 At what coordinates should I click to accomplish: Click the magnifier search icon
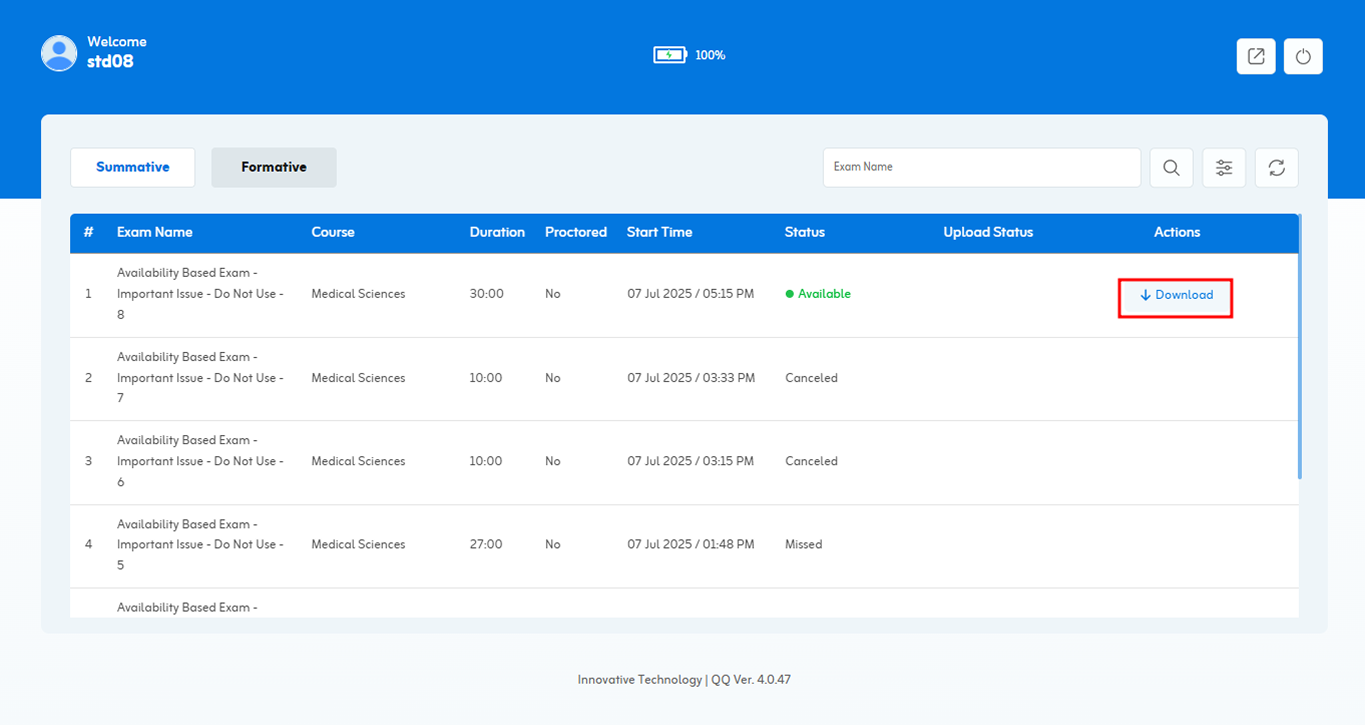pos(1171,168)
